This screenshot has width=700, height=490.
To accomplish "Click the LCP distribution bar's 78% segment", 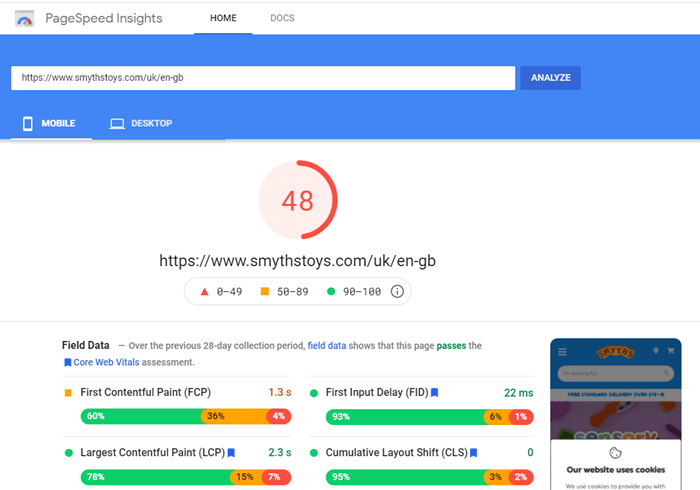I will 156,477.
